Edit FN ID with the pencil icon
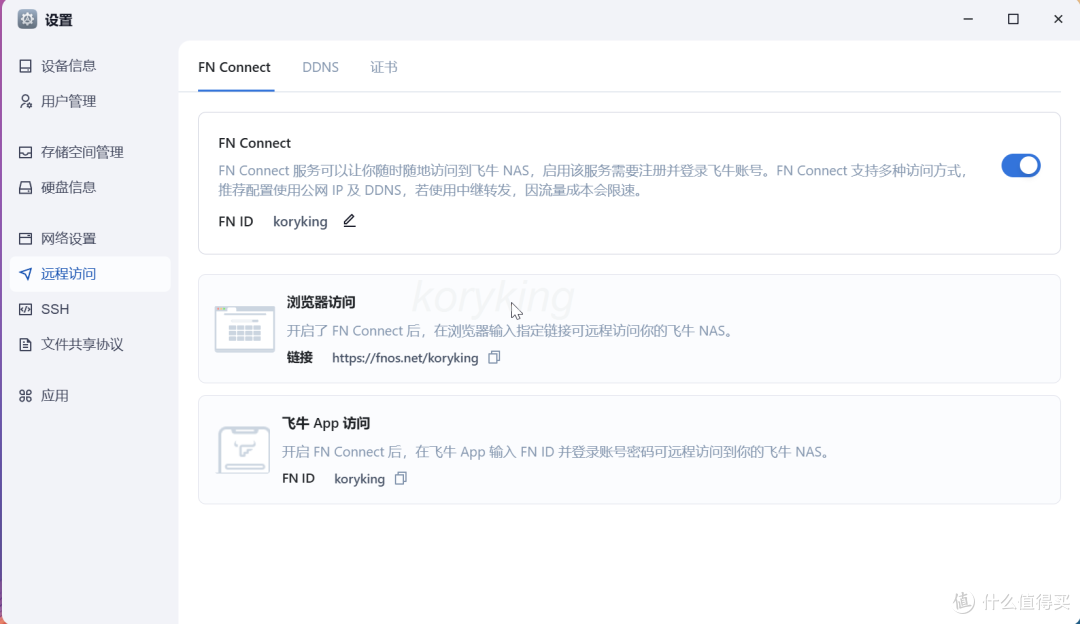1080x624 pixels. pos(349,221)
